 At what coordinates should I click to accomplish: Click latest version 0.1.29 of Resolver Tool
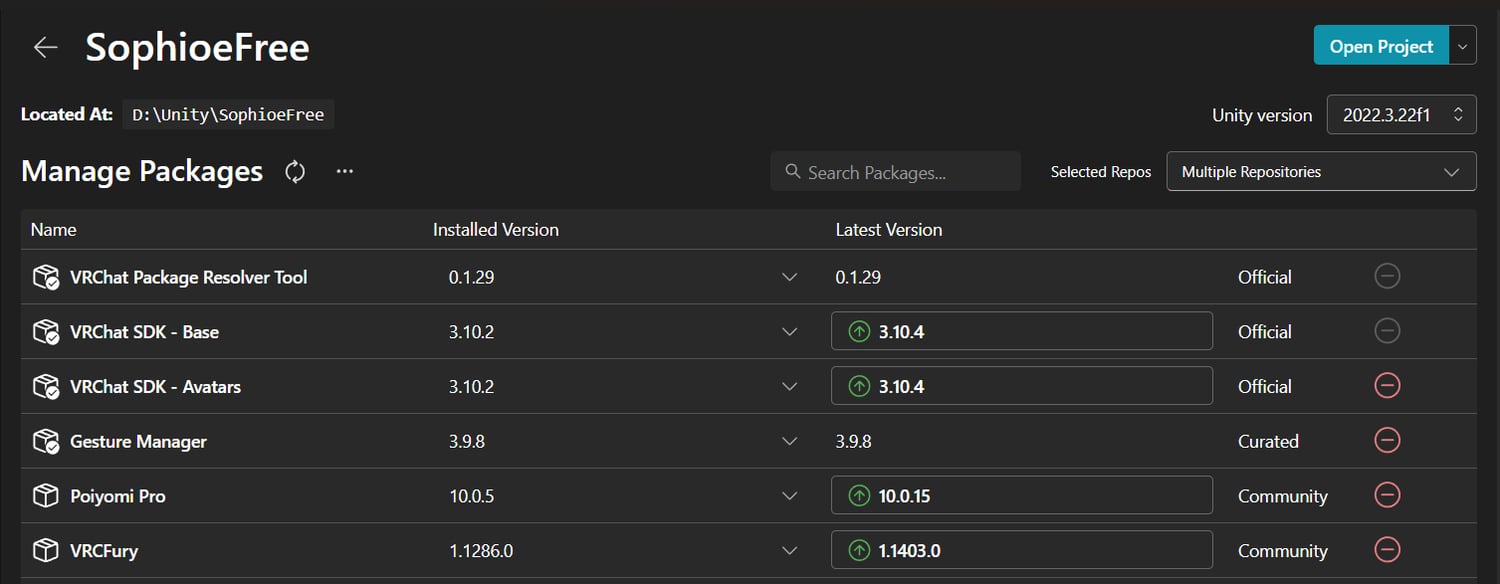858,277
